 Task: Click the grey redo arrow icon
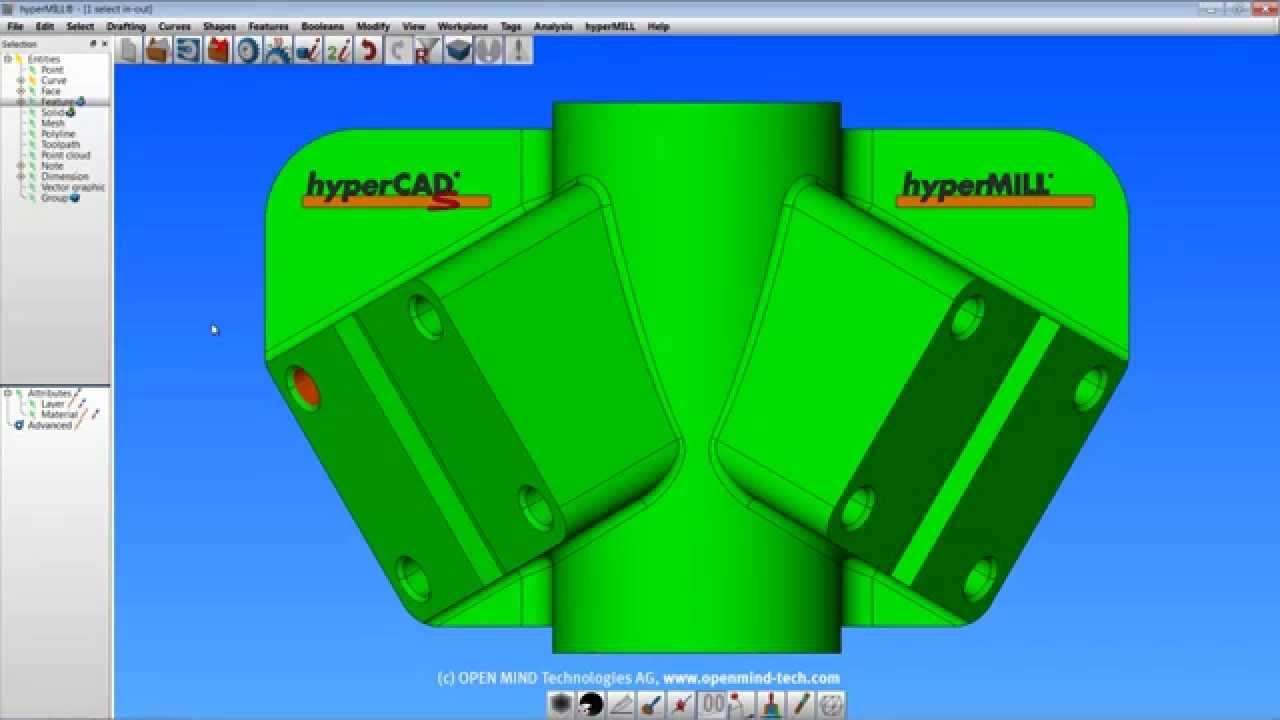click(x=398, y=50)
